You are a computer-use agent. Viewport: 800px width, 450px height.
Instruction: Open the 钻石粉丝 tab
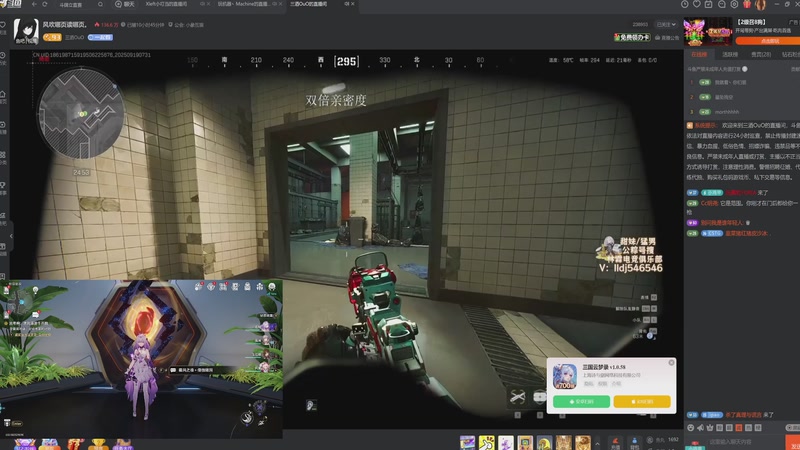click(791, 55)
